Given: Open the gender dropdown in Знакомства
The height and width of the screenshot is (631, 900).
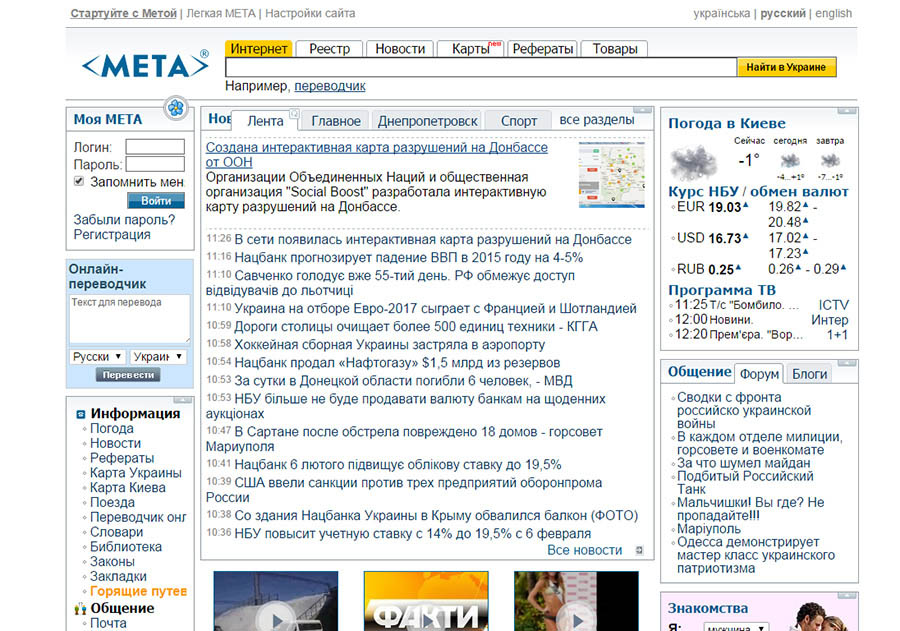Looking at the screenshot, I should pyautogui.click(x=736, y=627).
